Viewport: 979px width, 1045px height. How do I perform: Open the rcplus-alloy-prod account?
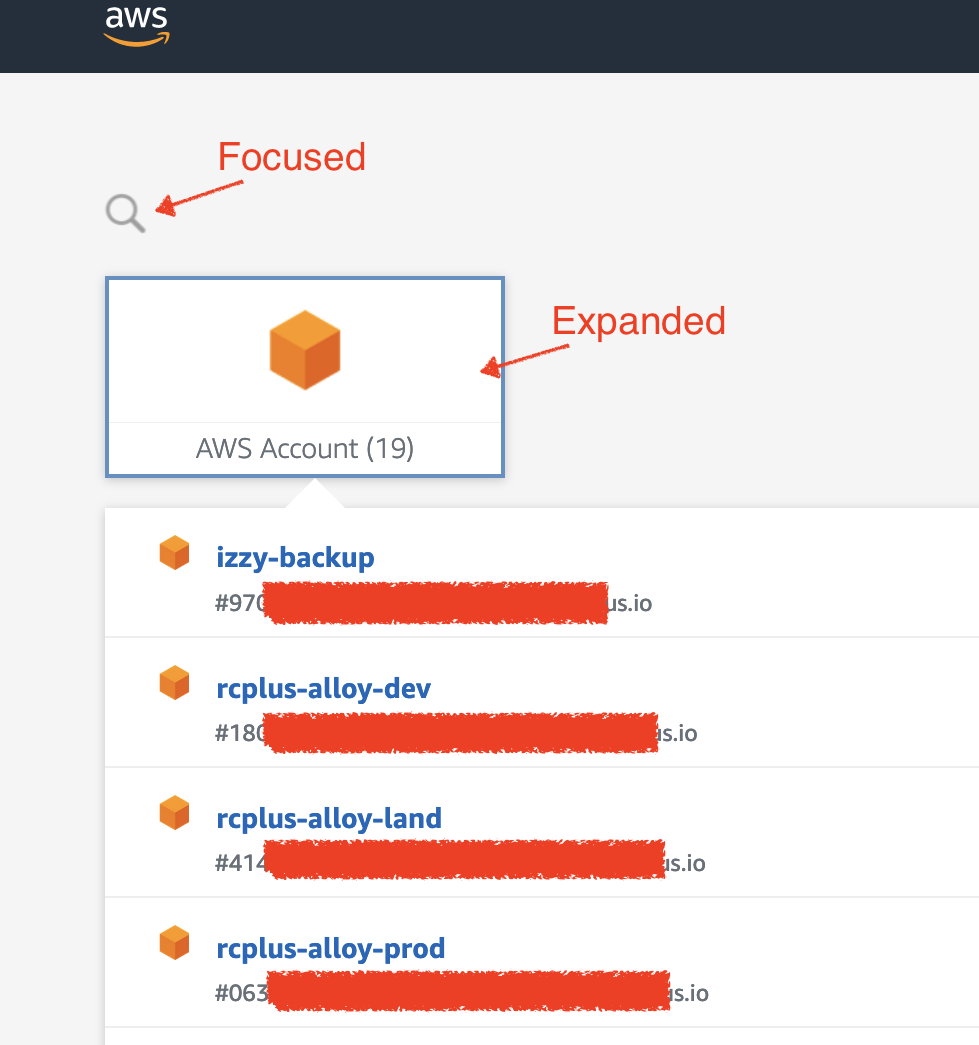(331, 948)
